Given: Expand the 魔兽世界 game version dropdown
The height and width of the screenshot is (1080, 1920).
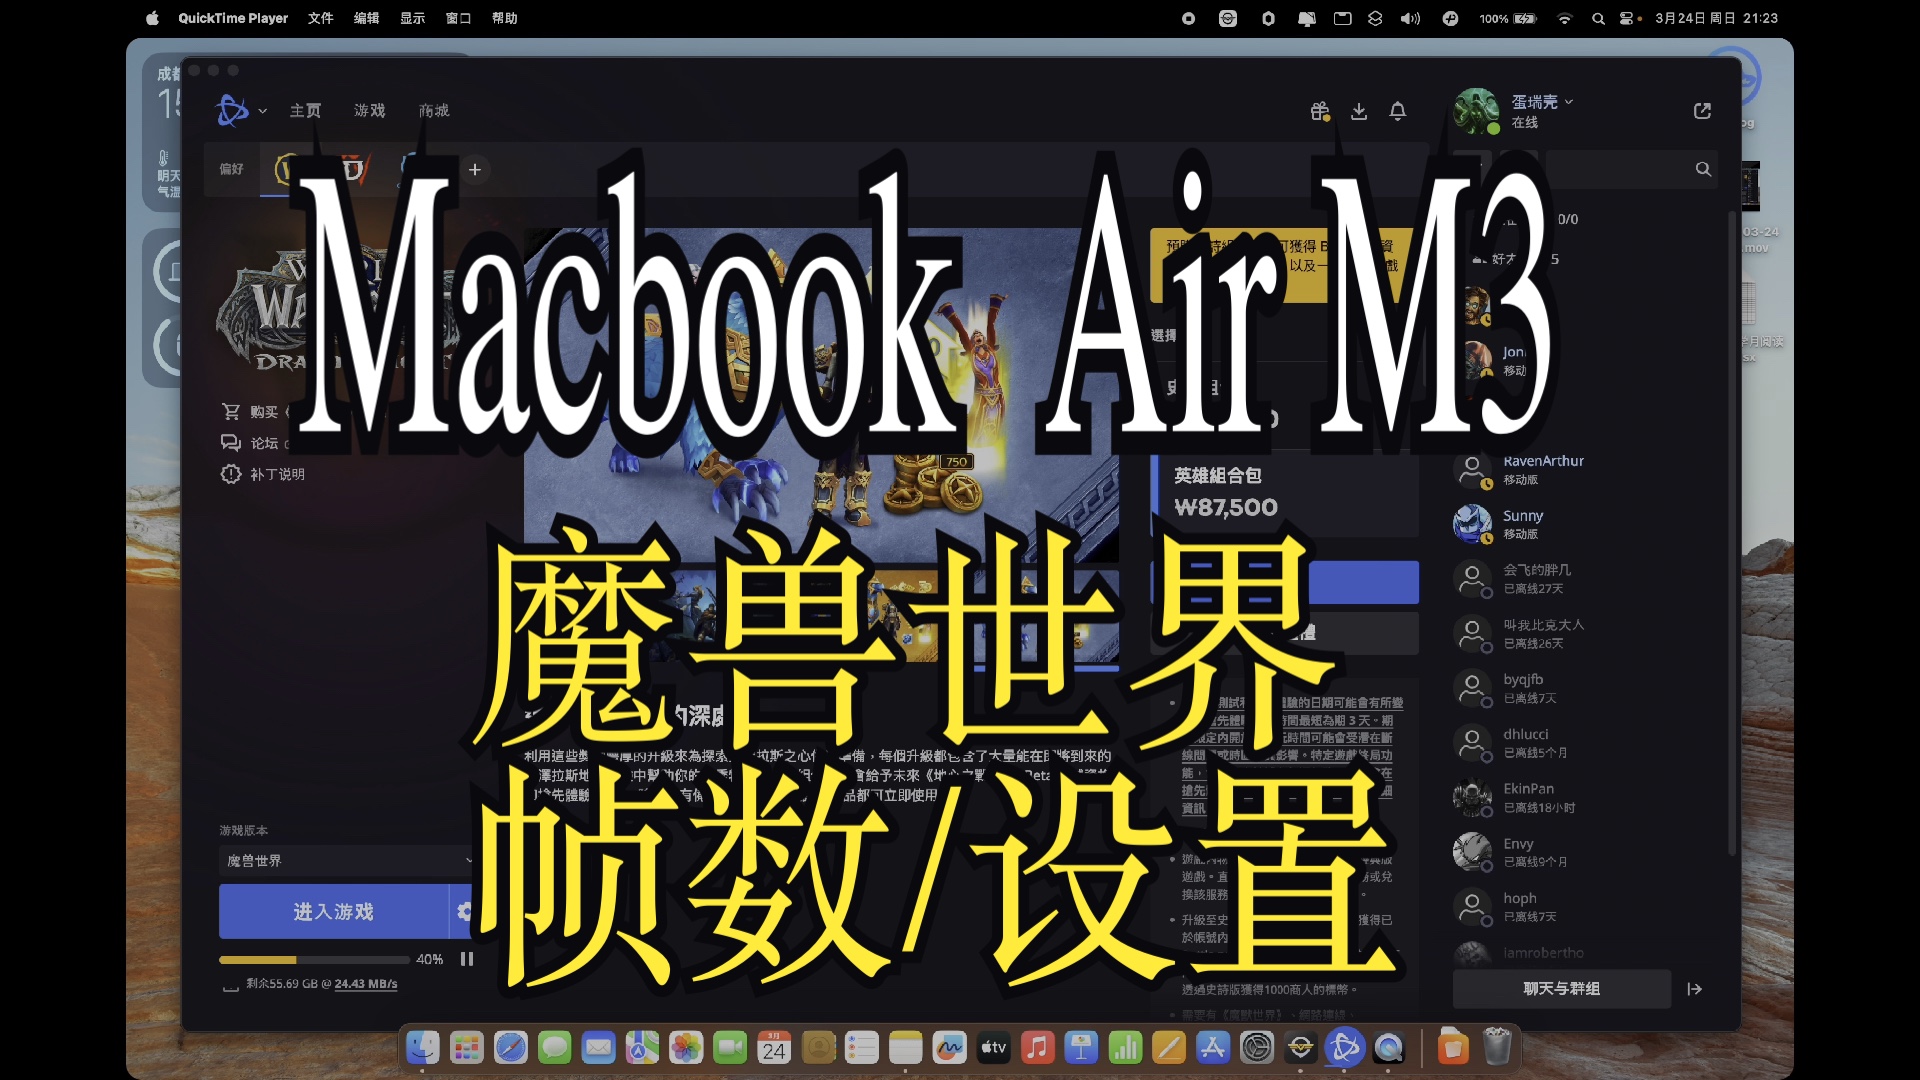Looking at the screenshot, I should [x=348, y=860].
